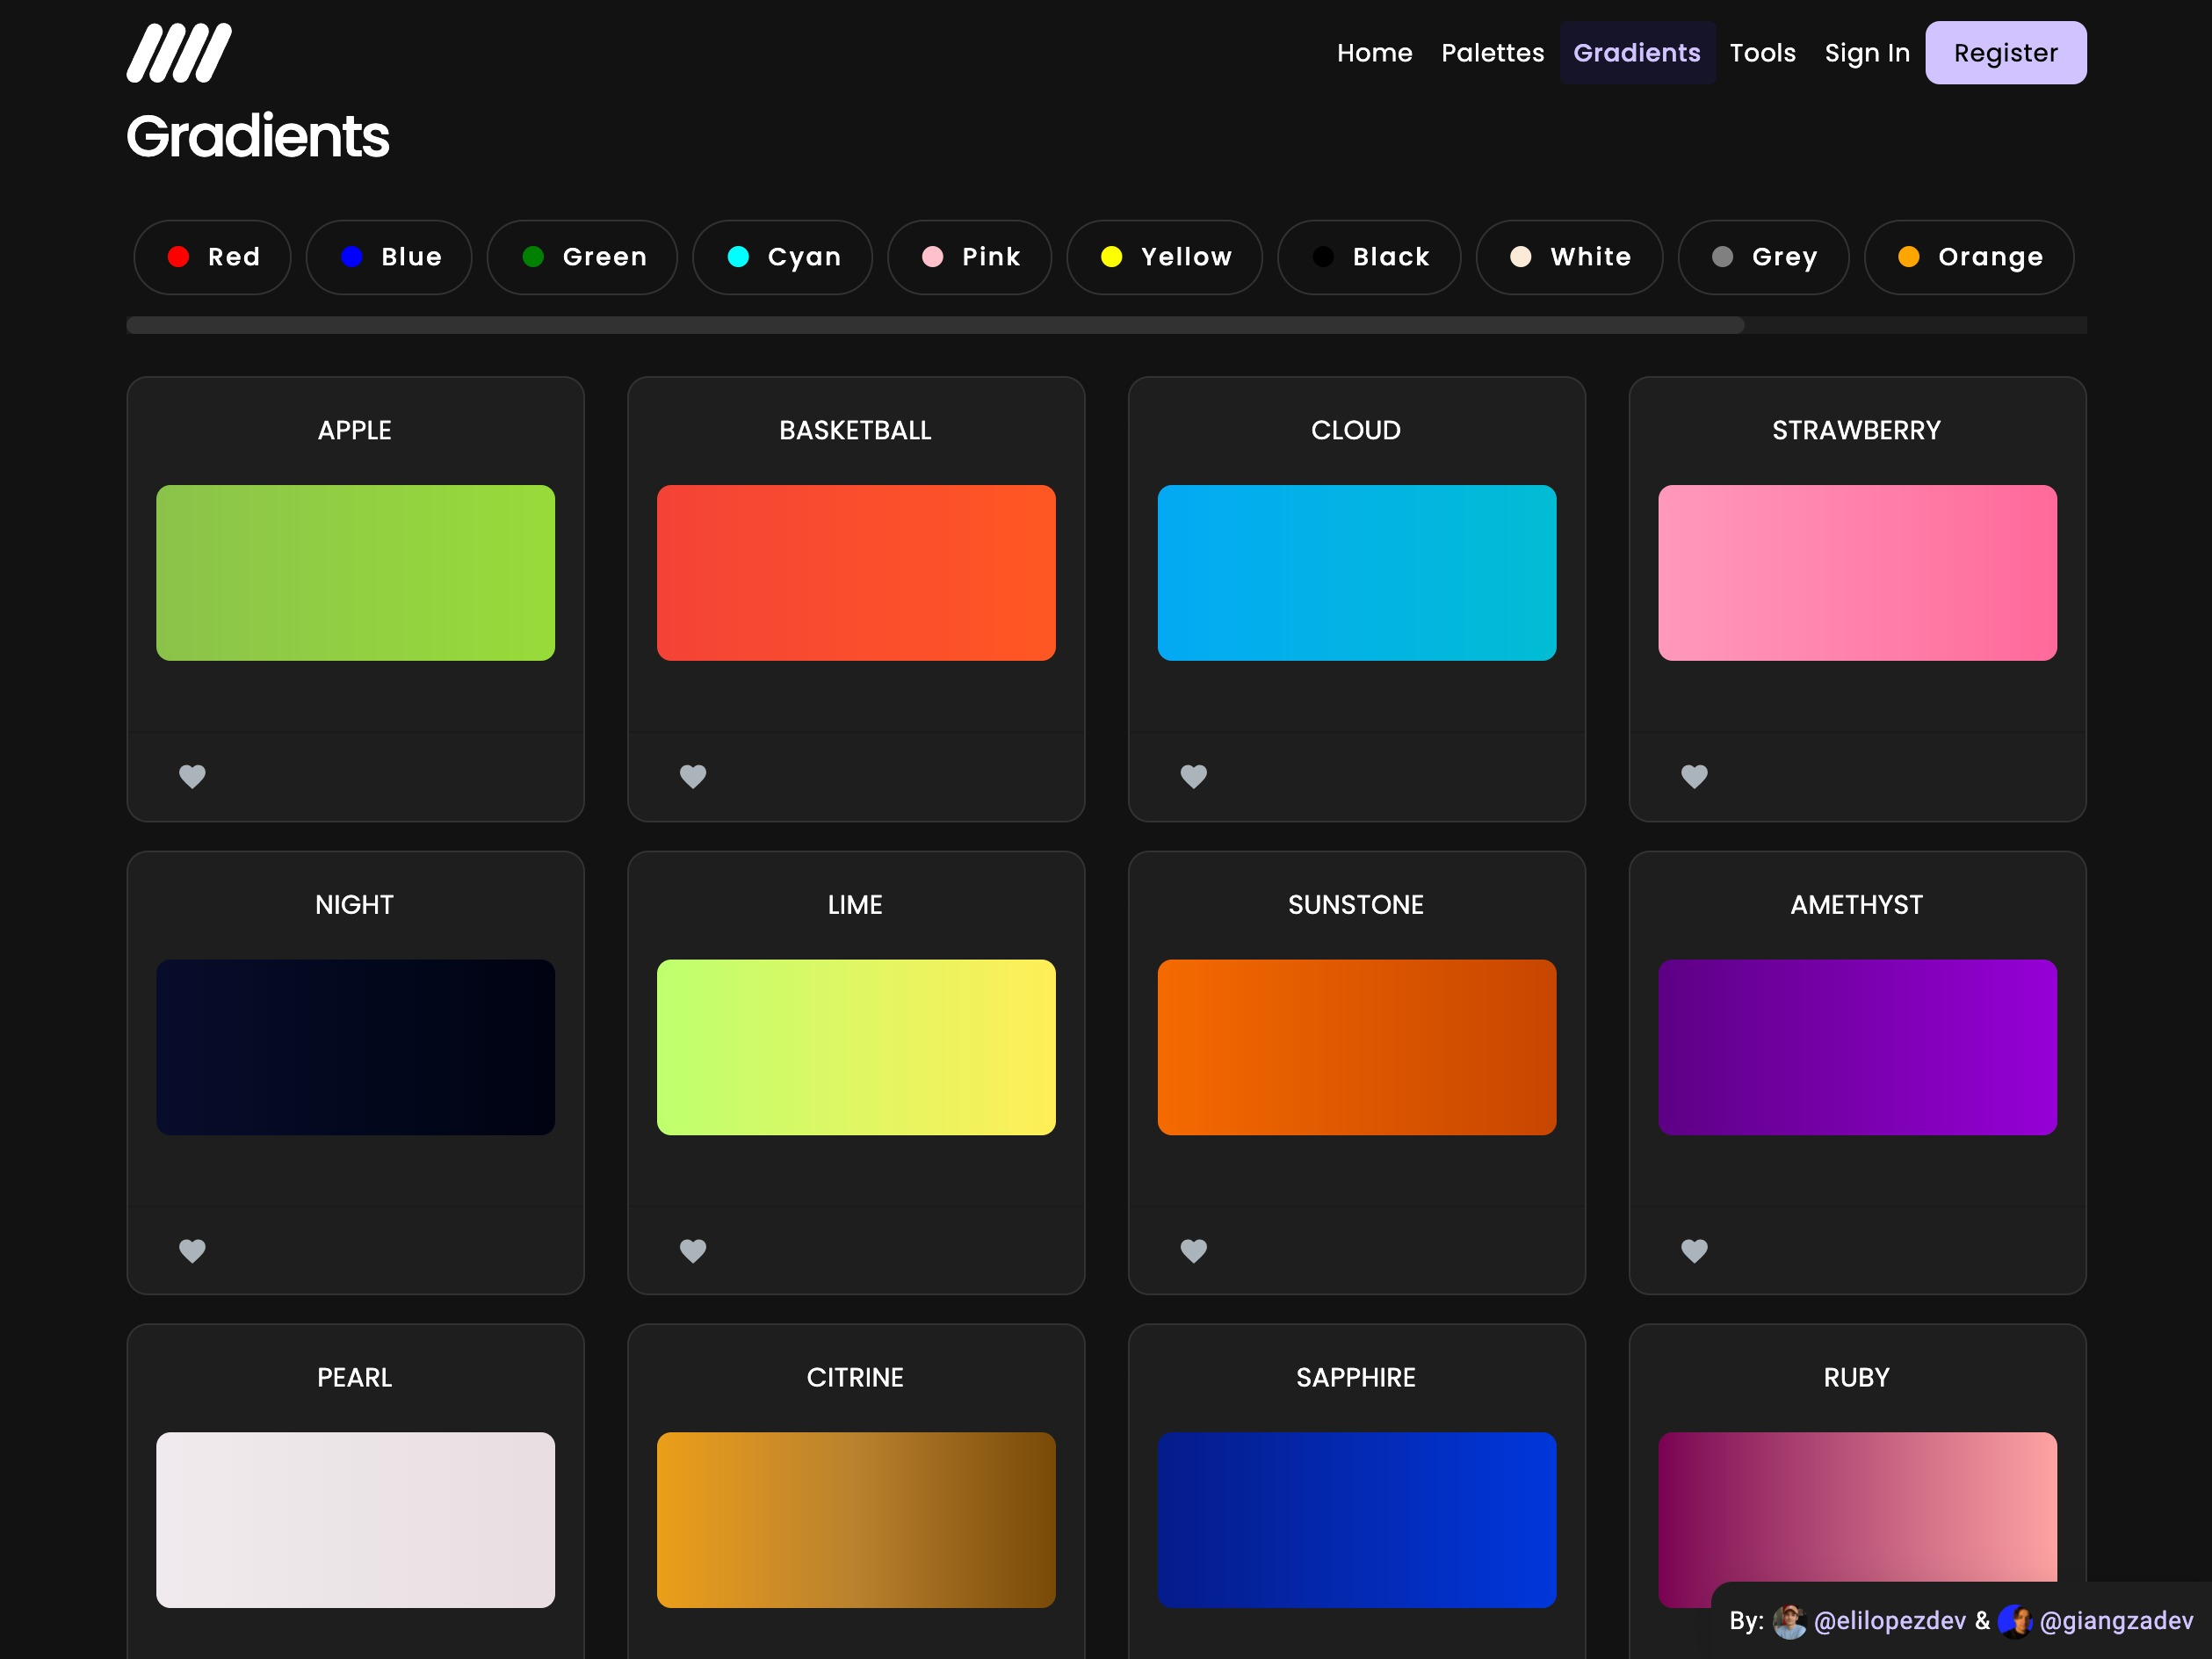Viewport: 2212px width, 1659px height.
Task: Open the Palettes page
Action: 1492,53
